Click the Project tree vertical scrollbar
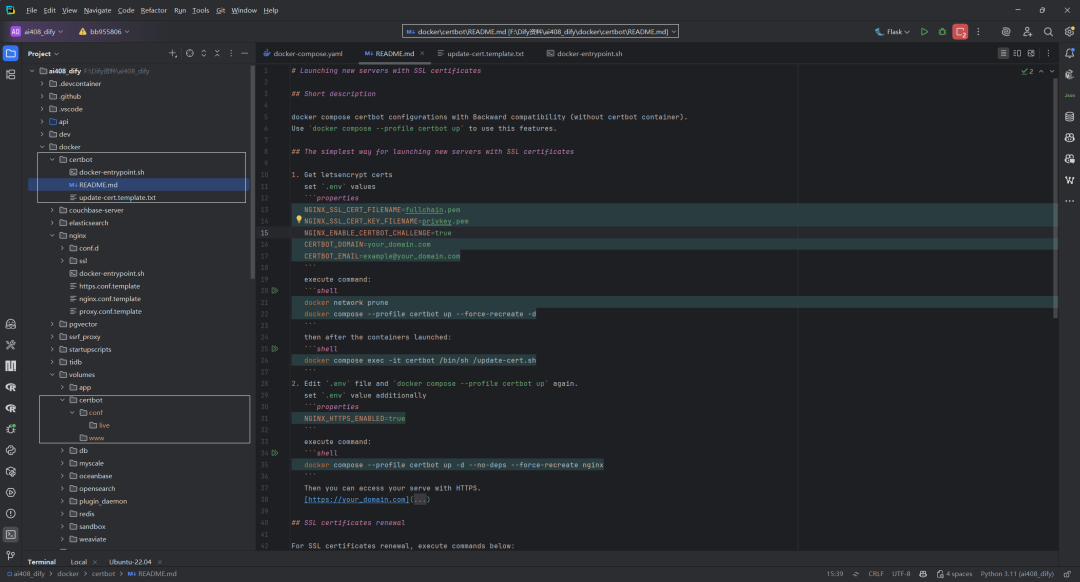 click(252, 172)
